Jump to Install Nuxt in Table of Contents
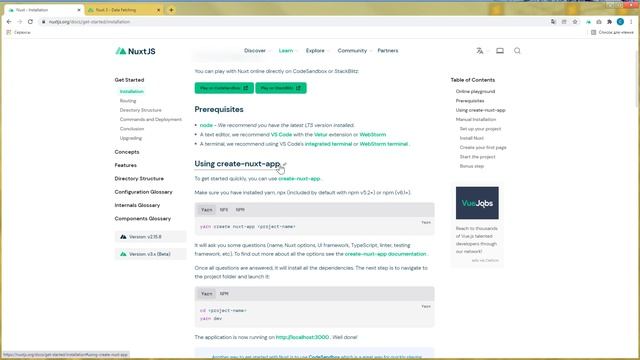Screen dimensions: 640x360 click(x=471, y=138)
